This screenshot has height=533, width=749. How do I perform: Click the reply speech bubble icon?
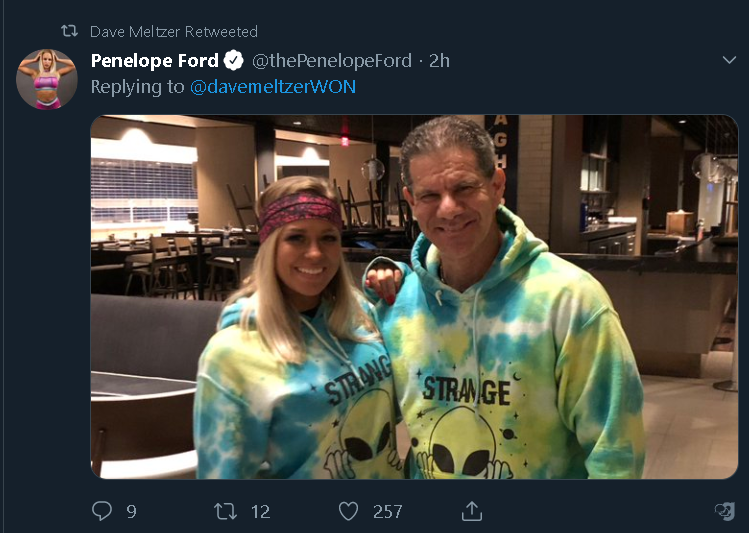coord(101,511)
